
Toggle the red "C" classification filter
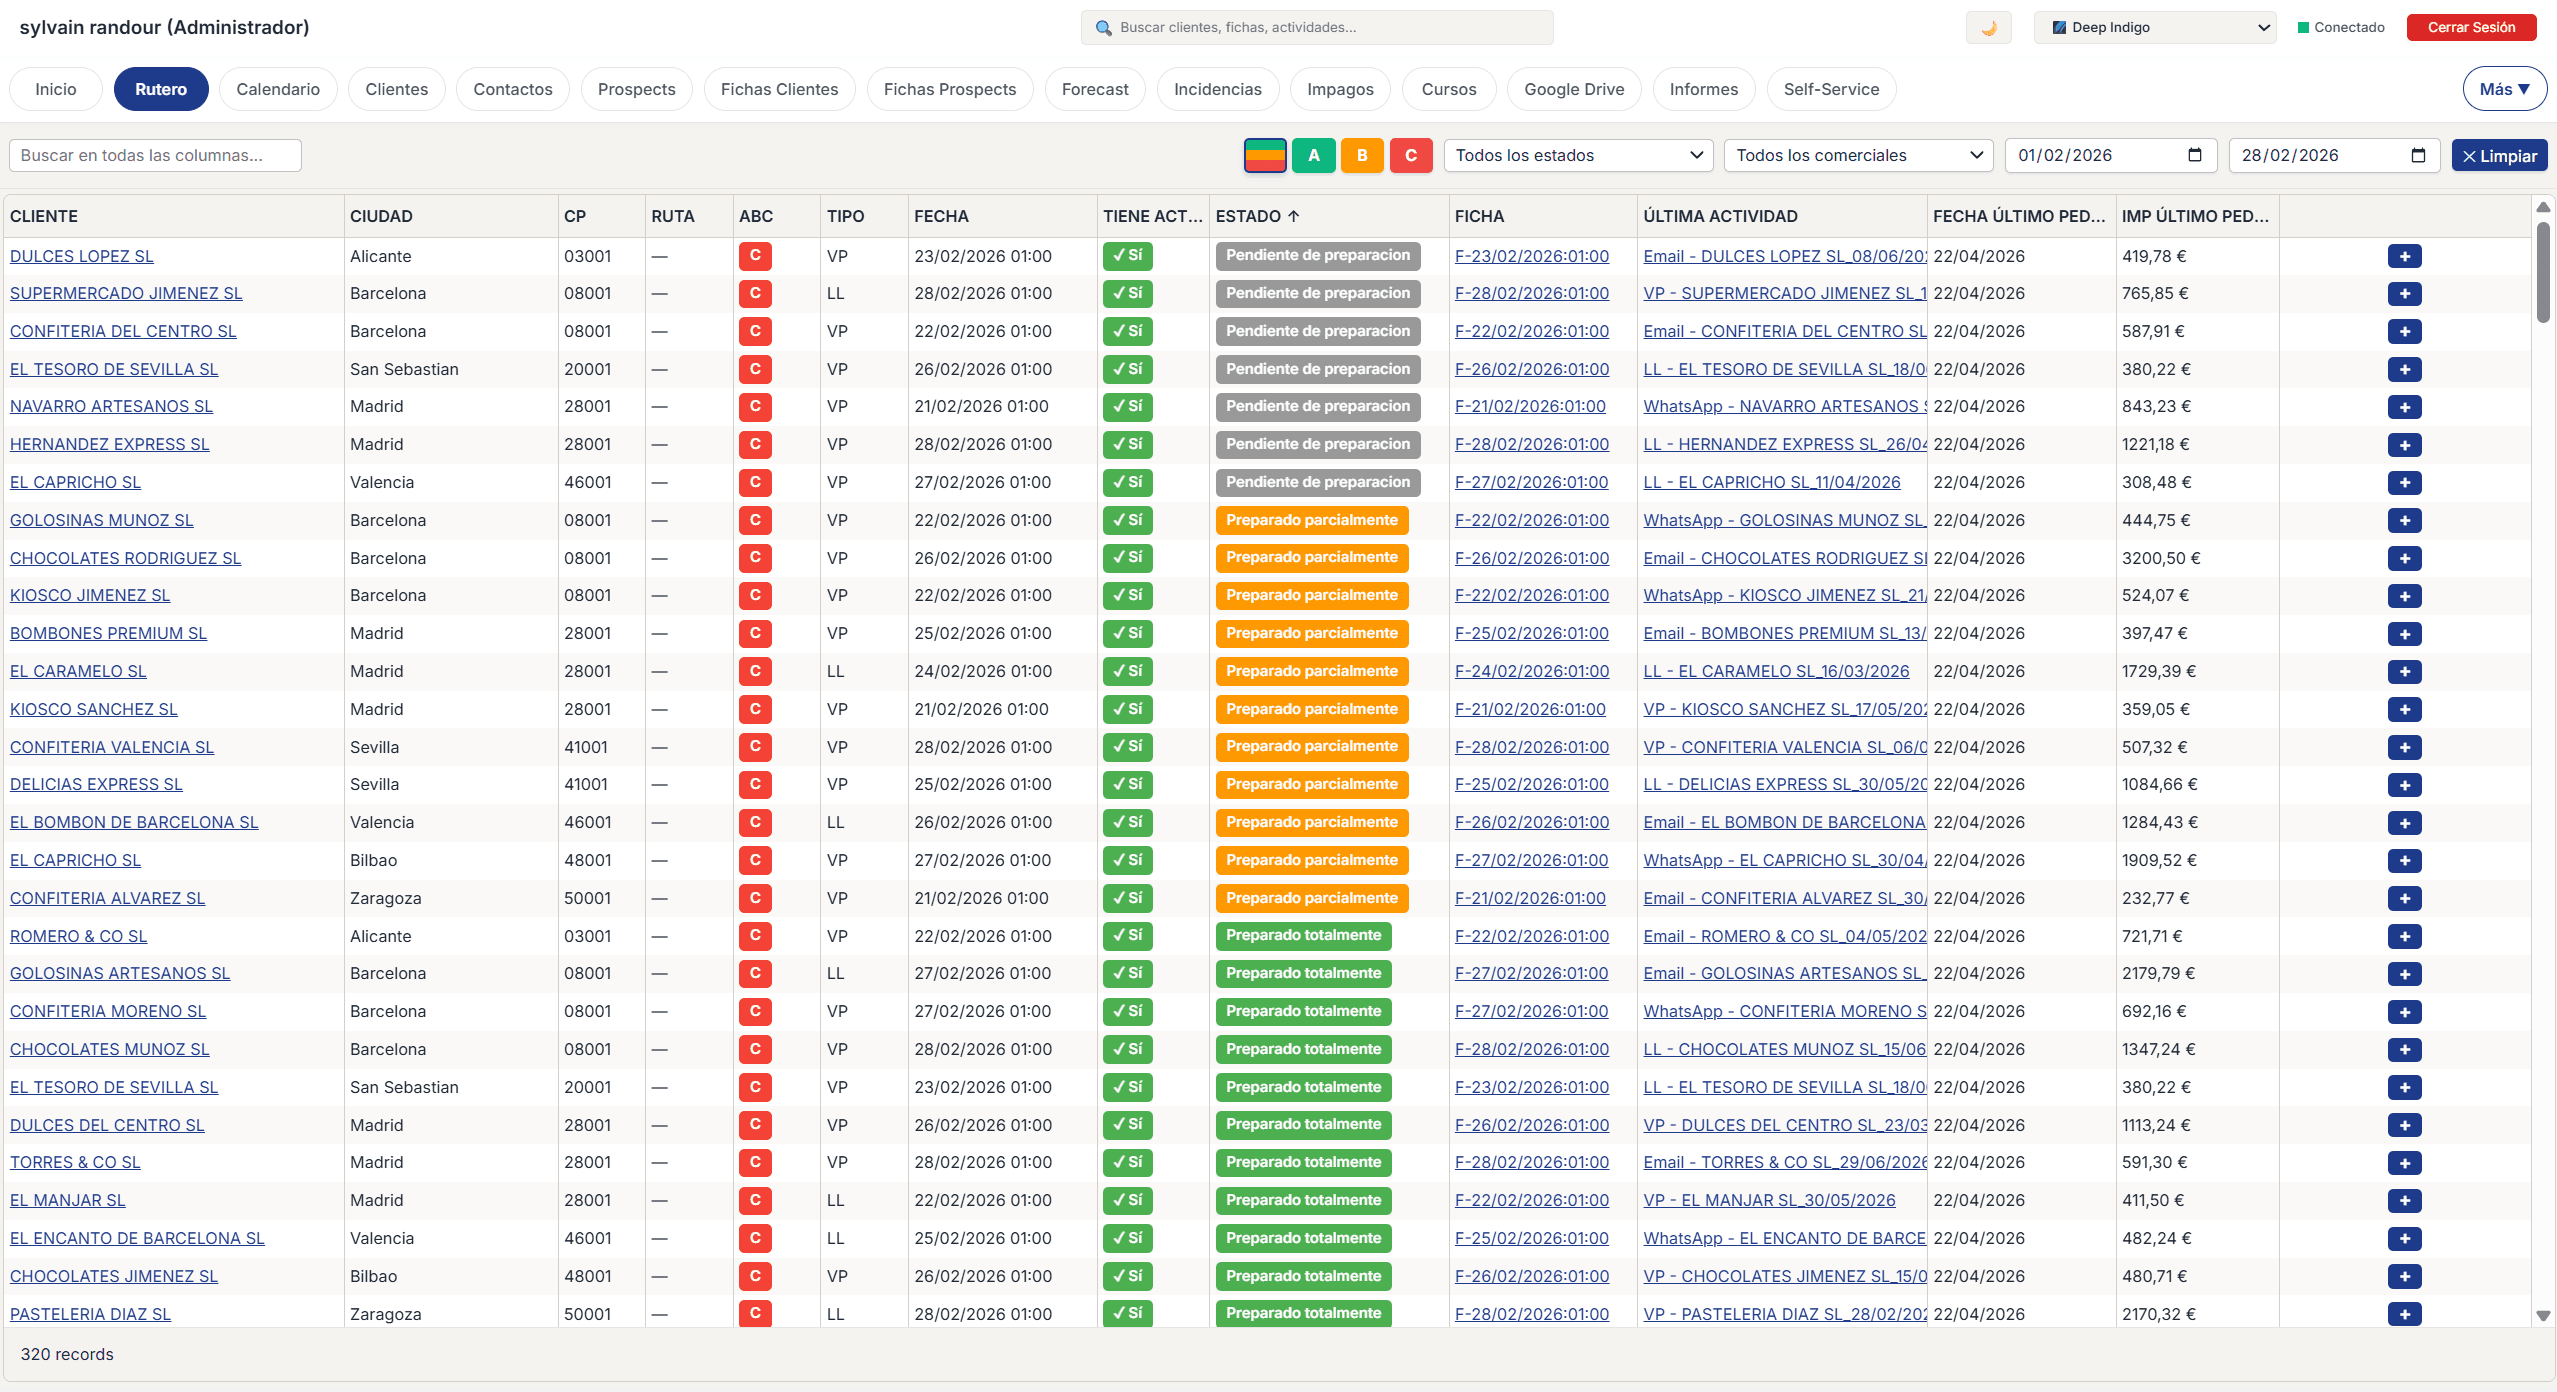tap(1411, 155)
